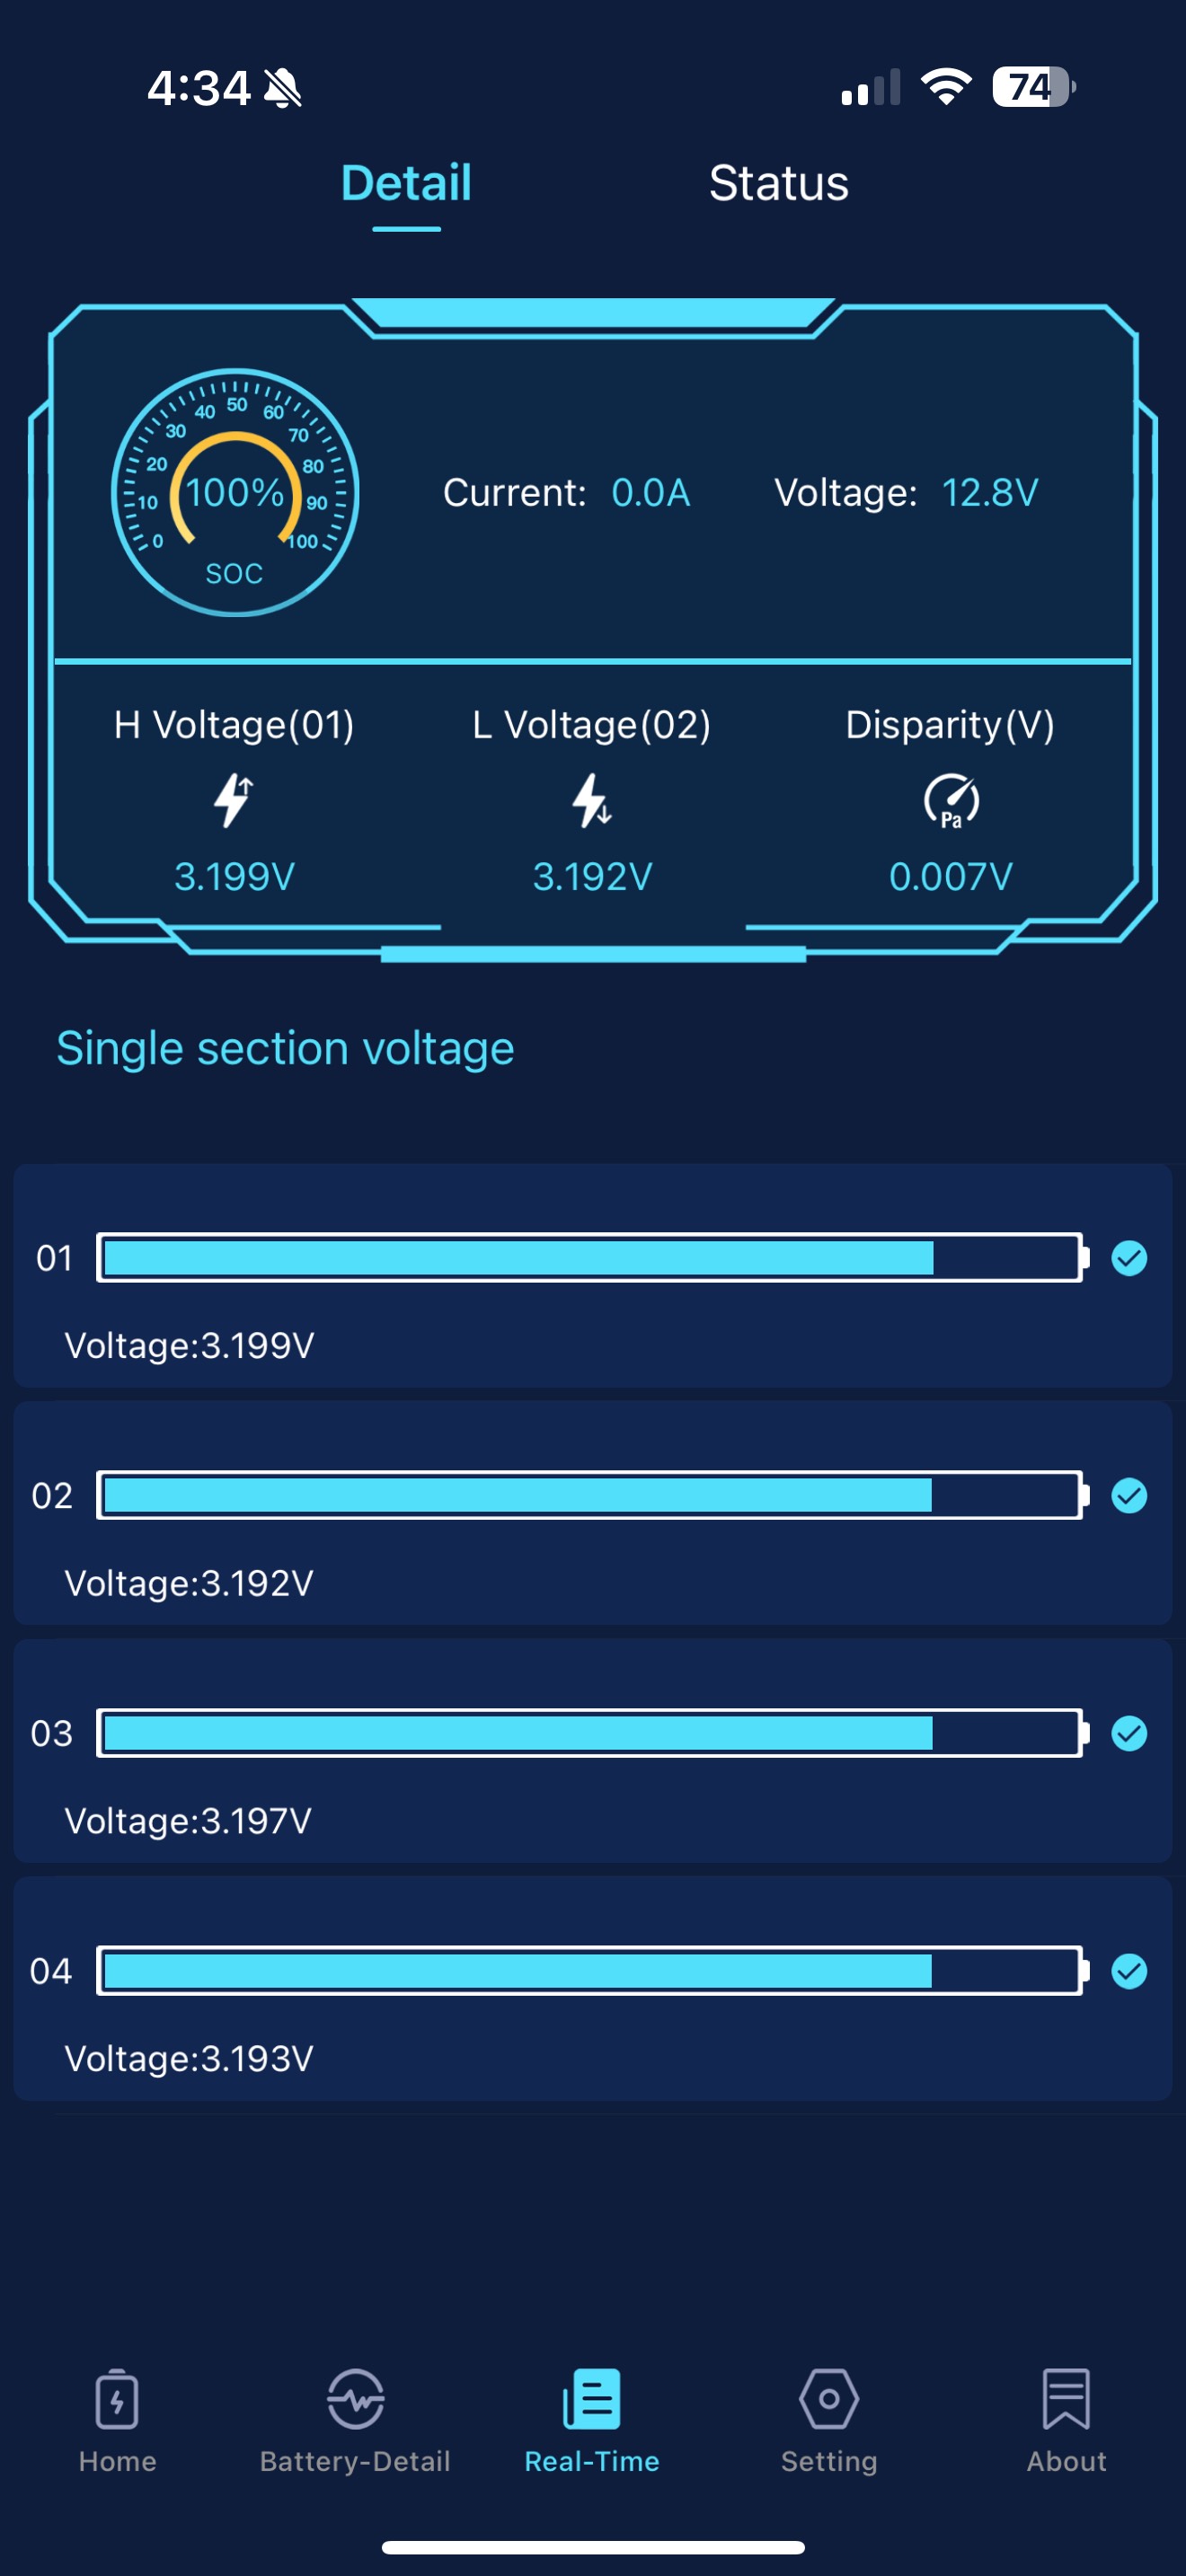The image size is (1186, 2576).
Task: Tap the cell 03 check mark
Action: (x=1129, y=1733)
